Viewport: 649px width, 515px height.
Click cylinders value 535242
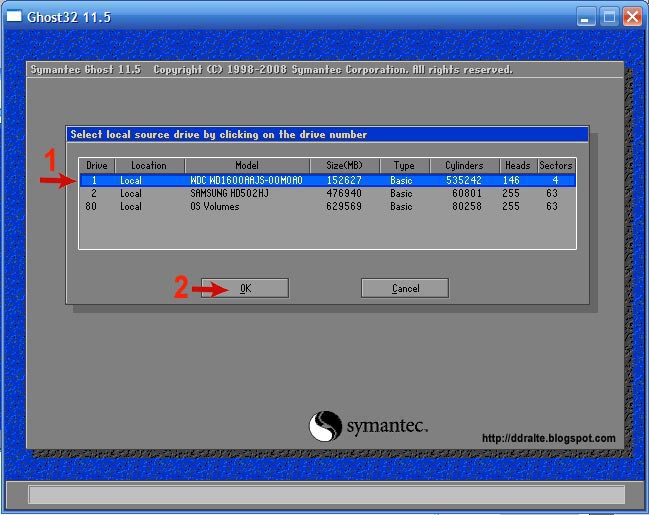click(x=464, y=180)
